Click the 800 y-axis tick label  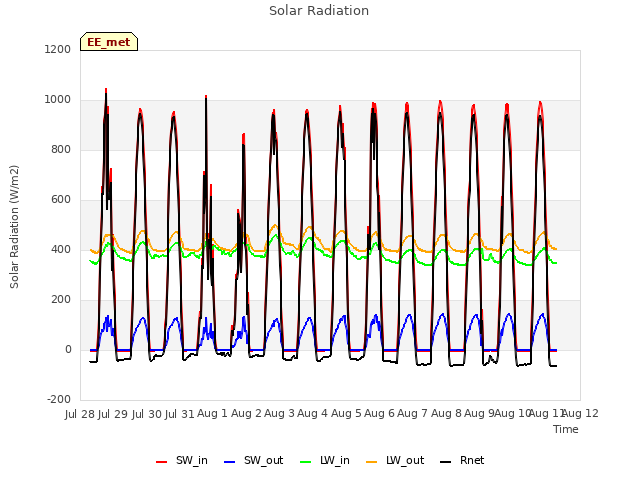tap(61, 149)
